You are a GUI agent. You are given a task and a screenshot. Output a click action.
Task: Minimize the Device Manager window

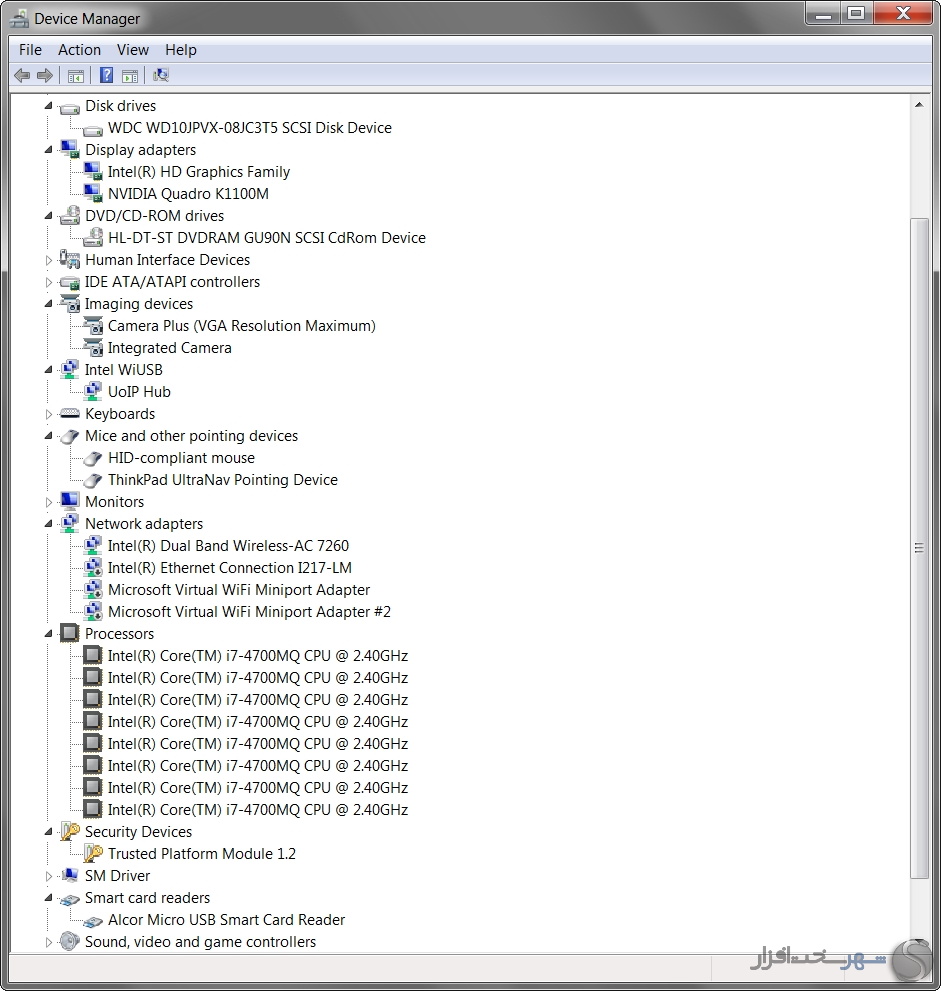823,14
